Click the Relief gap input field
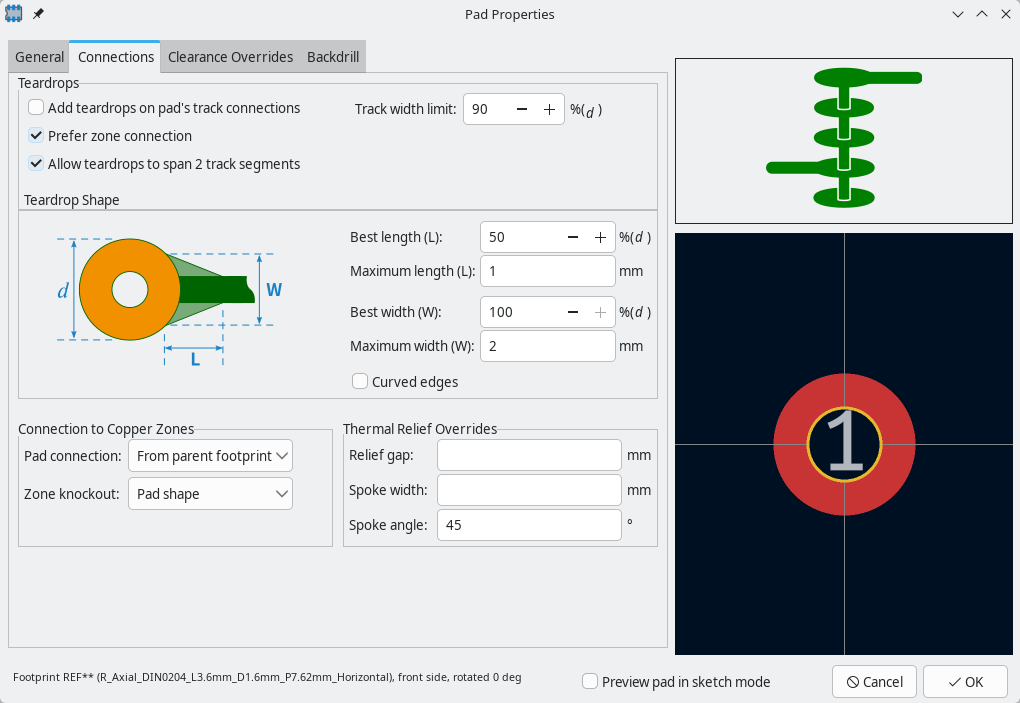Screen dimensions: 1020x703 529,456
